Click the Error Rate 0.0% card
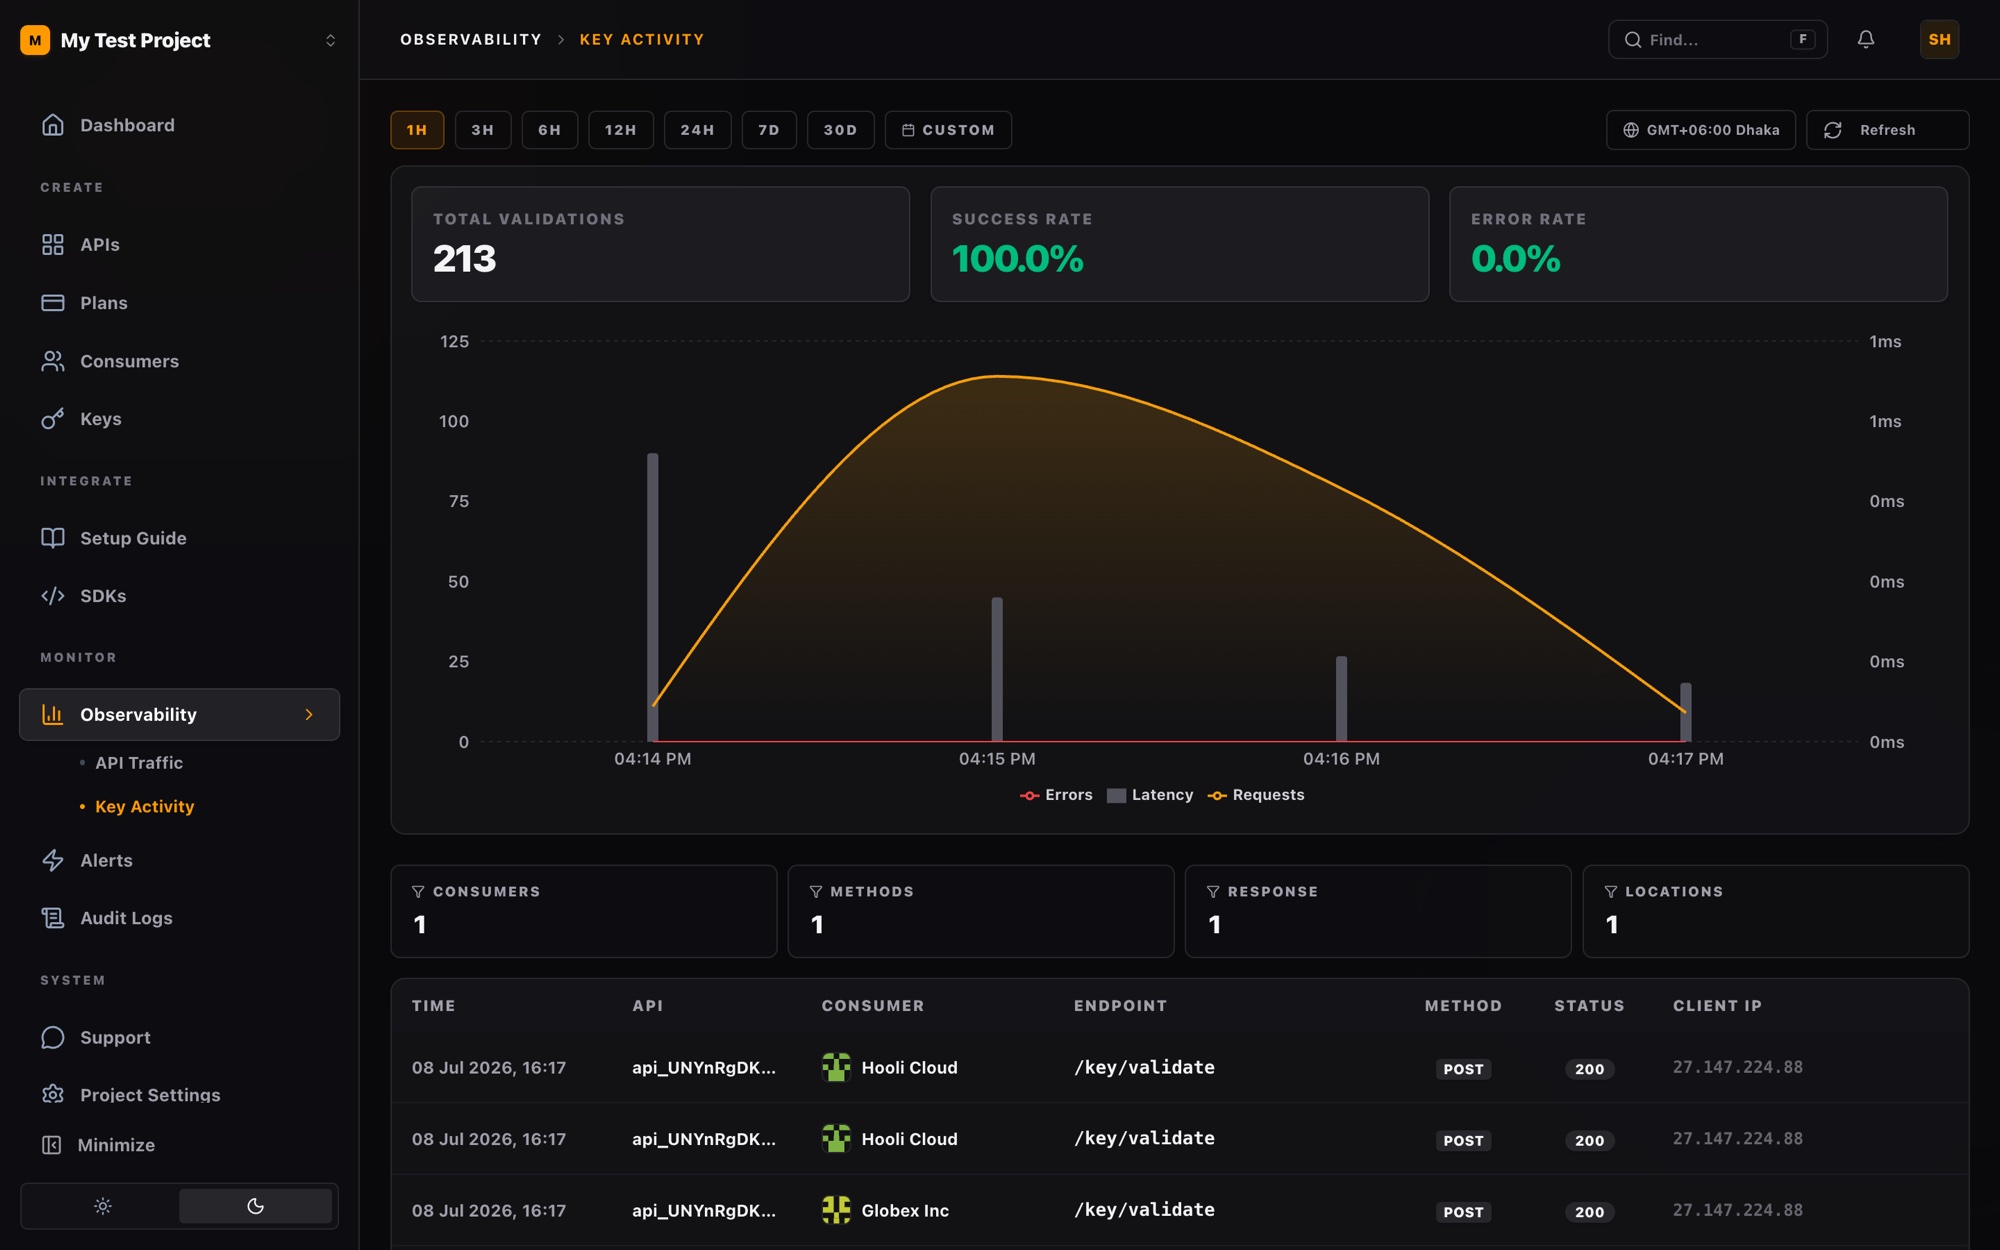Screen dimensions: 2000x1250 (x=1699, y=244)
